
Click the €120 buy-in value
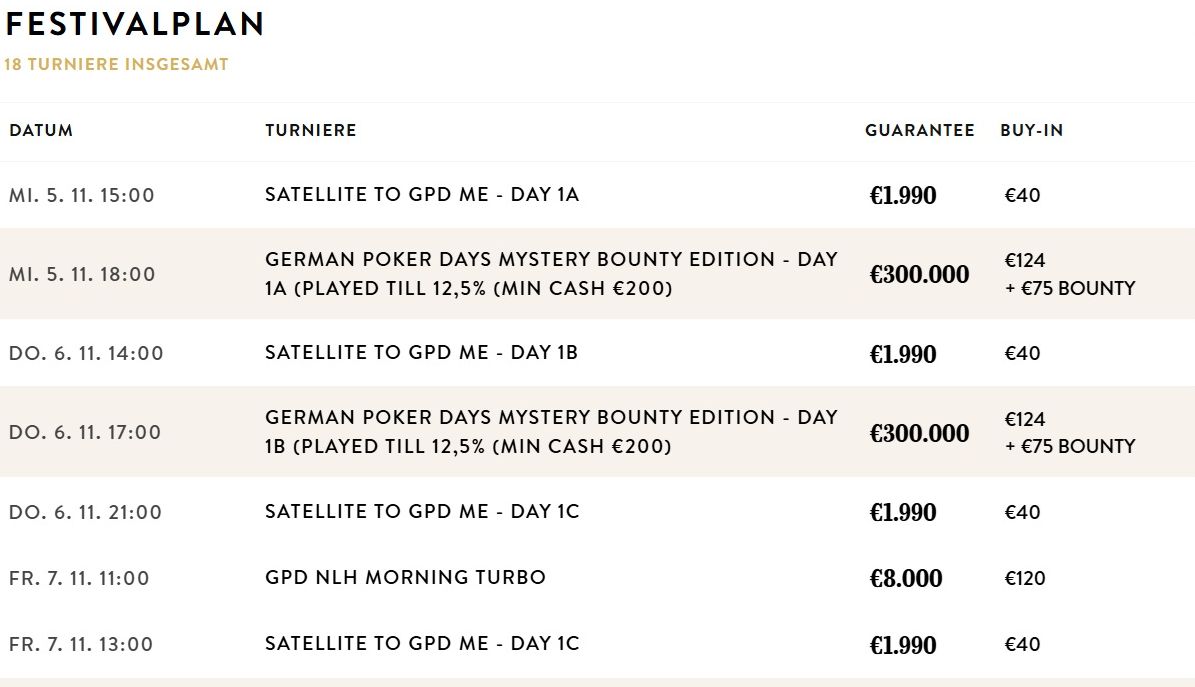tap(1024, 579)
